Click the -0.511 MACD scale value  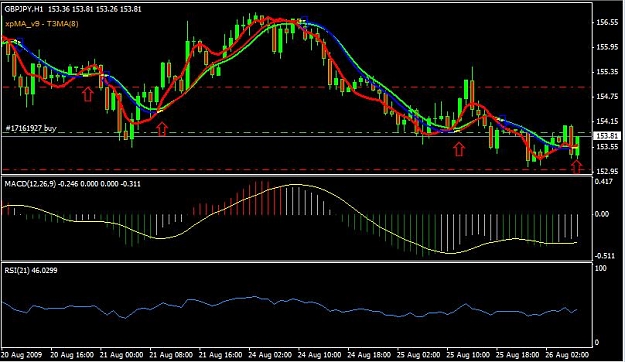tap(604, 256)
